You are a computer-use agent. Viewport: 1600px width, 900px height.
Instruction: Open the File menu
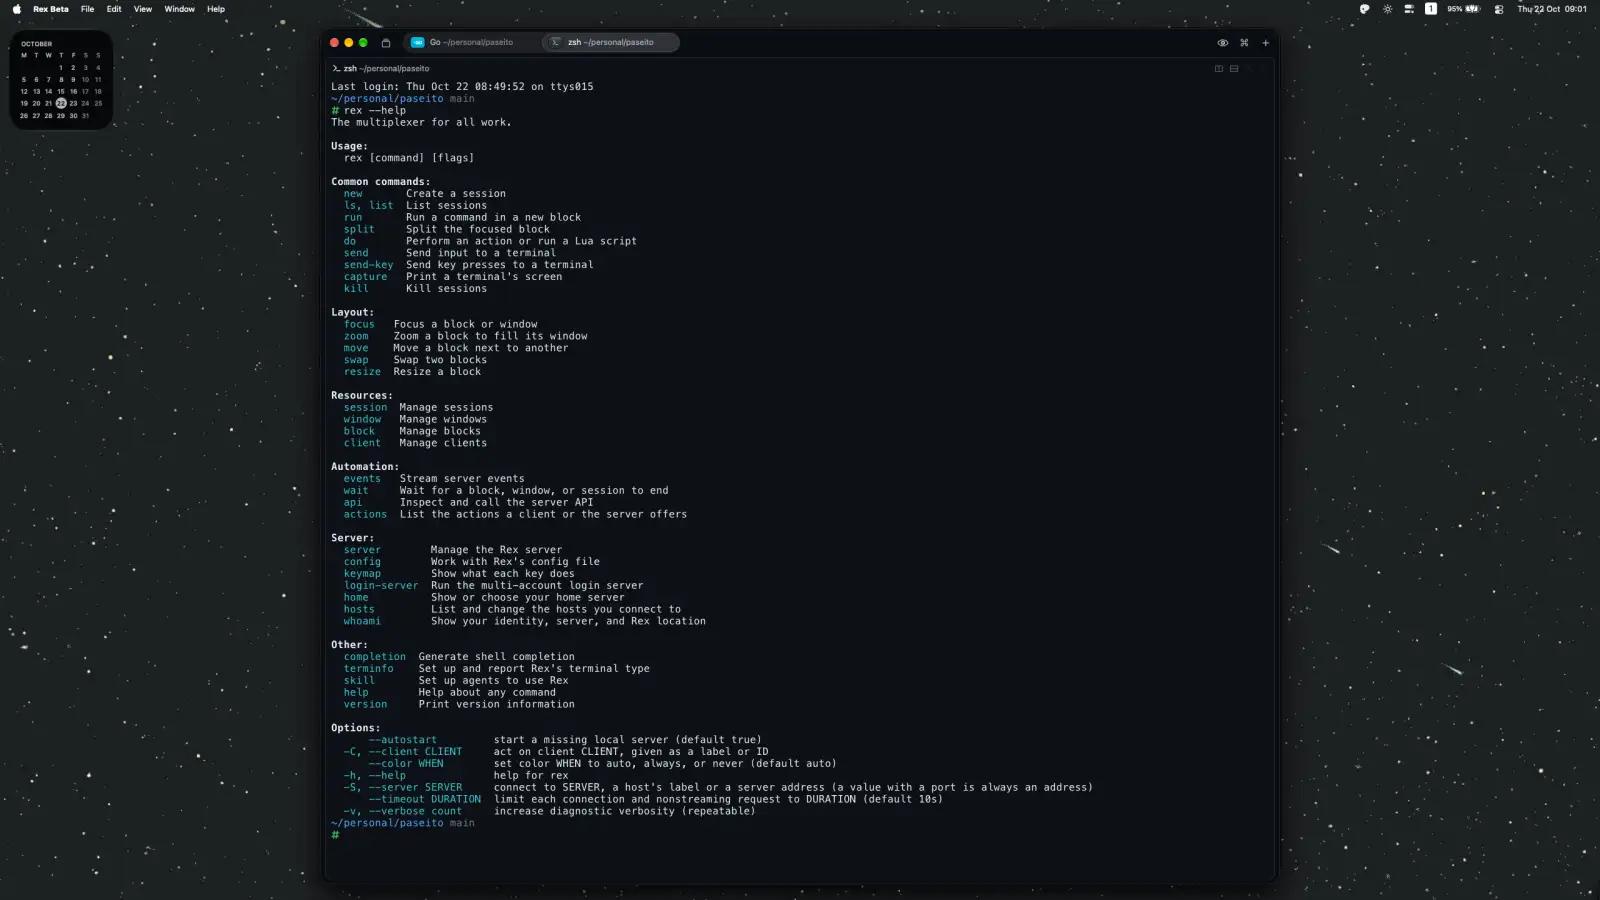[87, 9]
